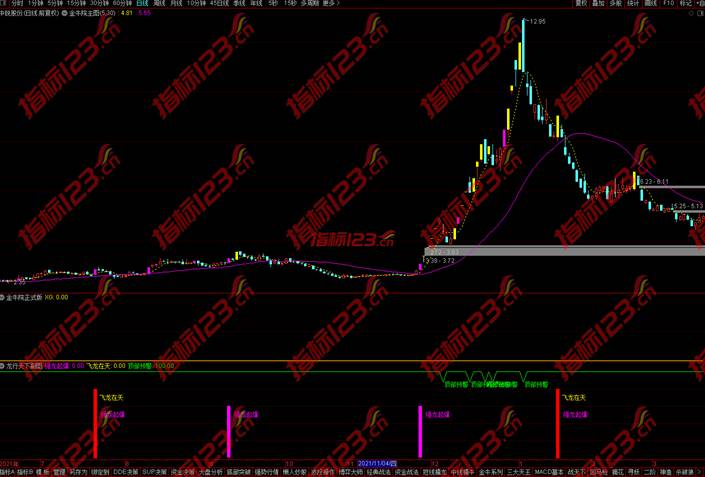Enable 多股 multi-stock view

pyautogui.click(x=615, y=4)
